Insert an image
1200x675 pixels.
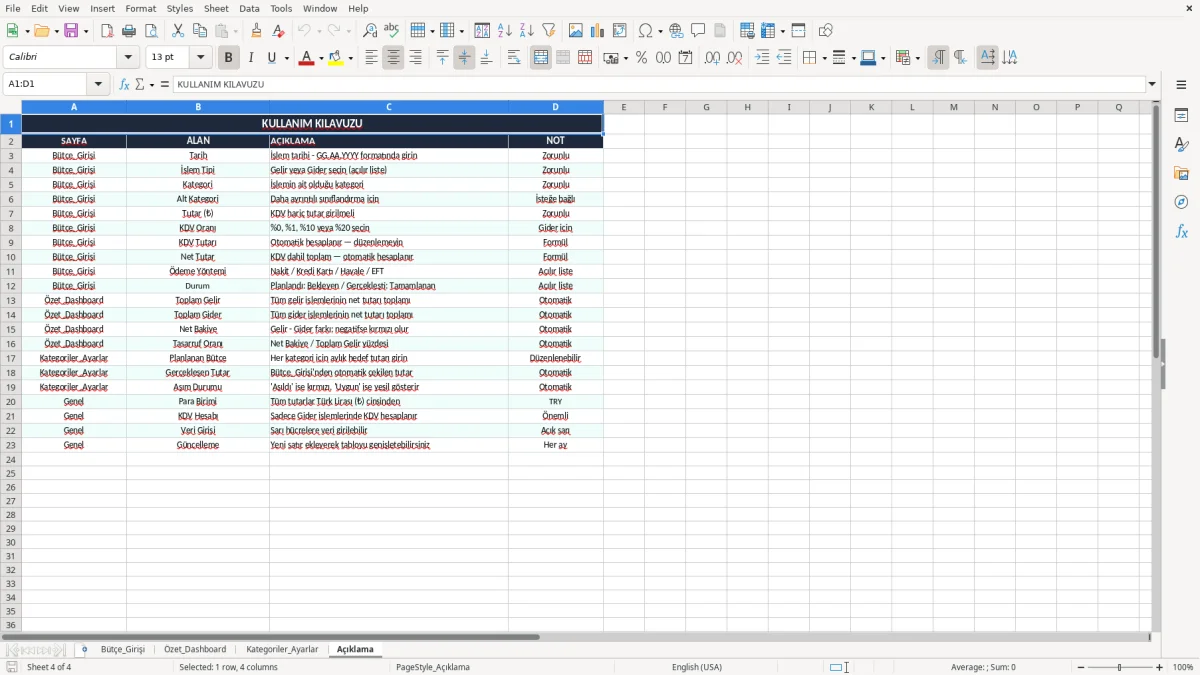point(576,31)
